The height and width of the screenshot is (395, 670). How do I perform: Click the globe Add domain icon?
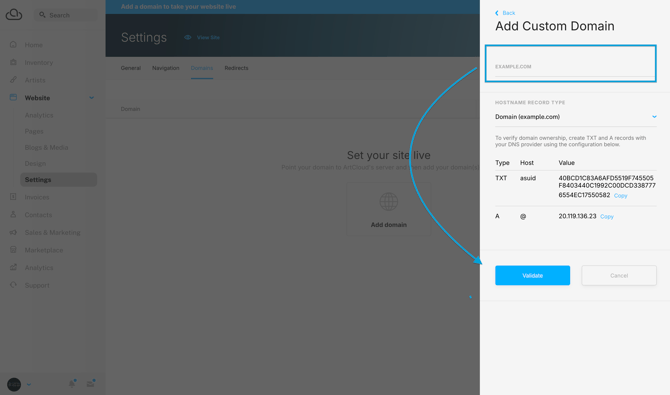click(x=388, y=201)
